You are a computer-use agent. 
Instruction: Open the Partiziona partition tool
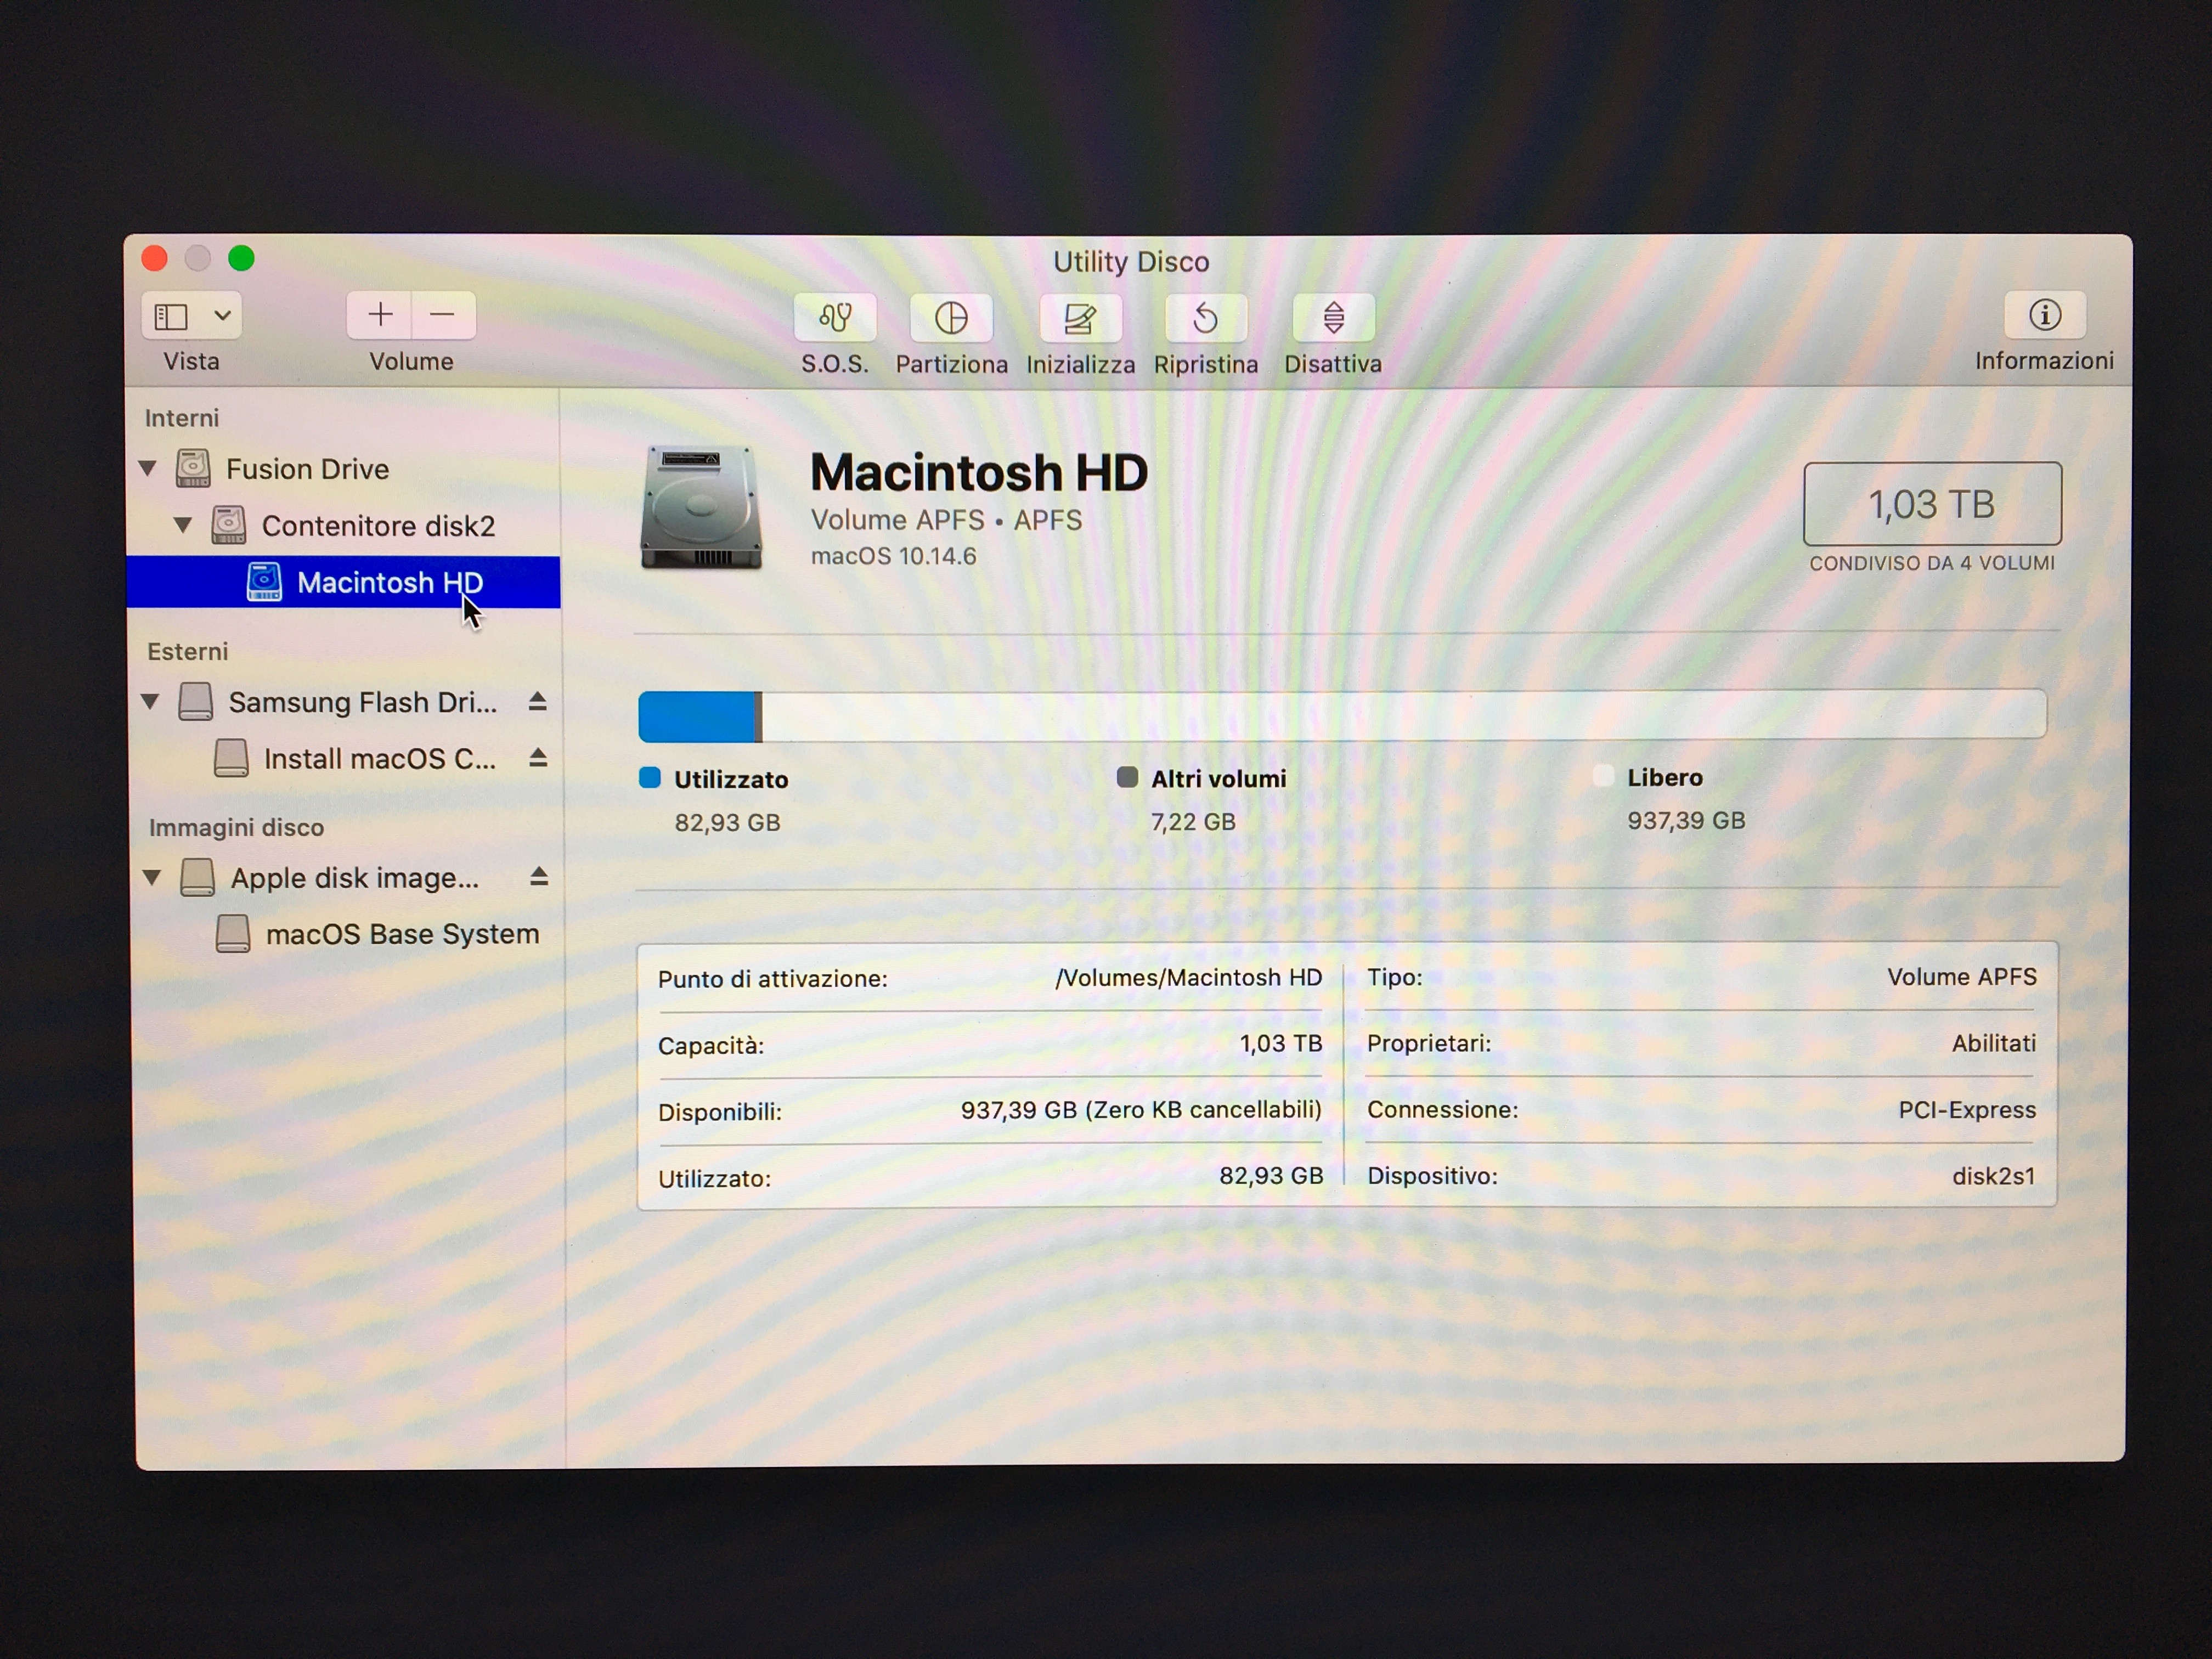point(950,318)
